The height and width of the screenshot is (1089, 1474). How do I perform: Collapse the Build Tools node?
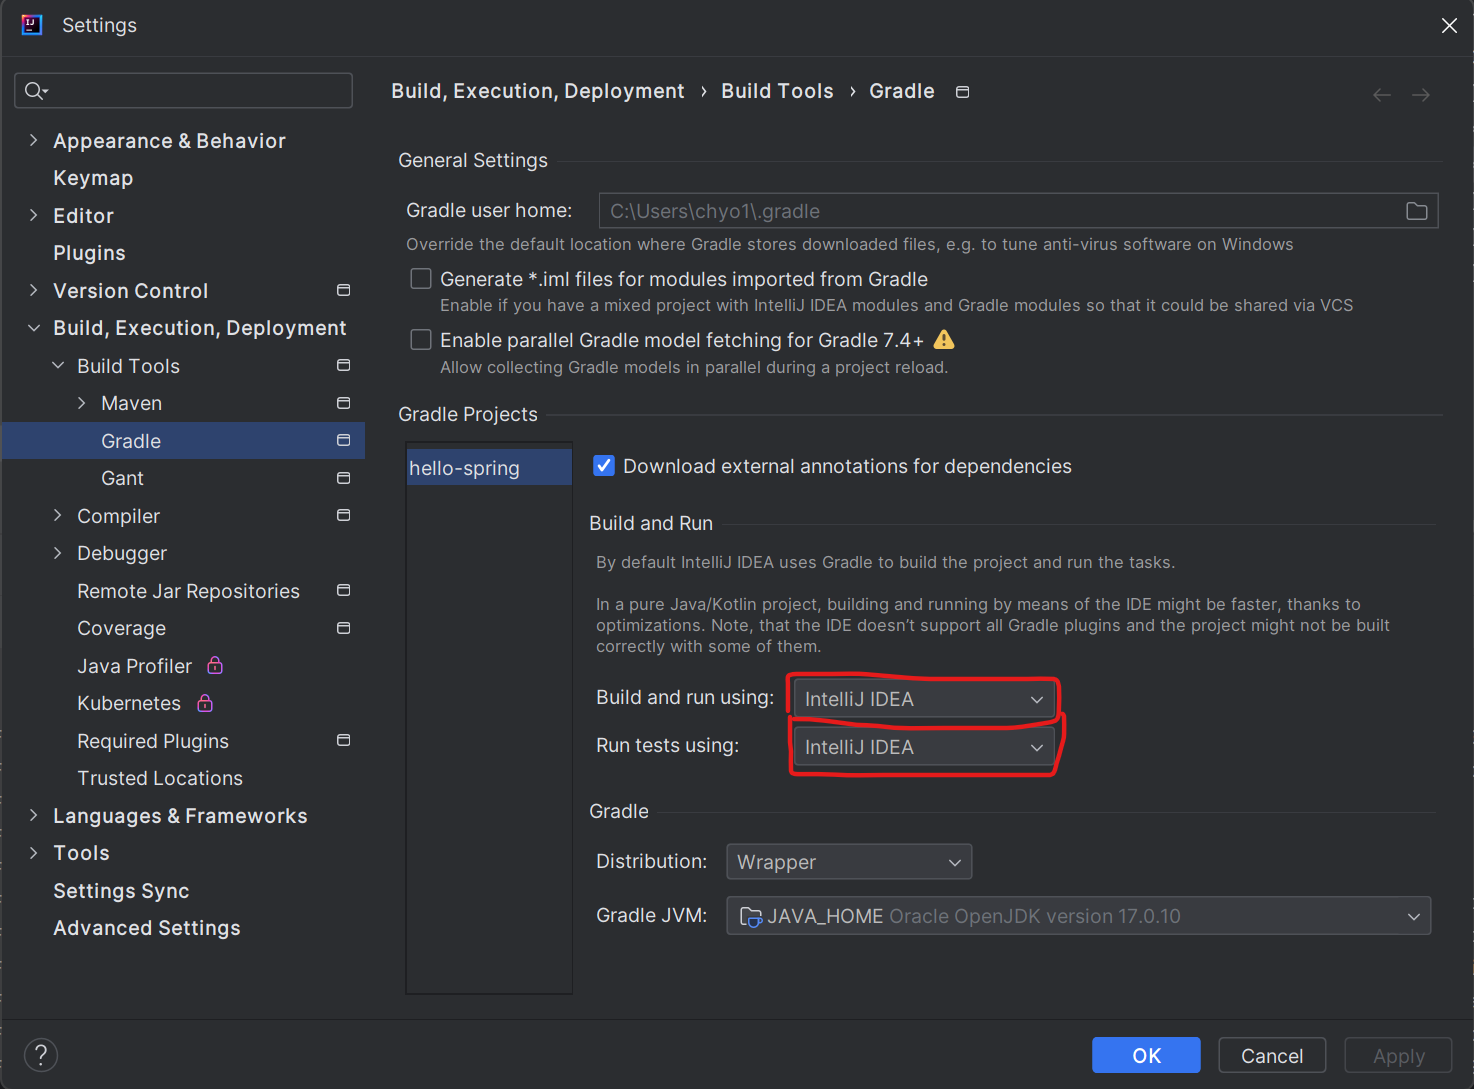[58, 365]
